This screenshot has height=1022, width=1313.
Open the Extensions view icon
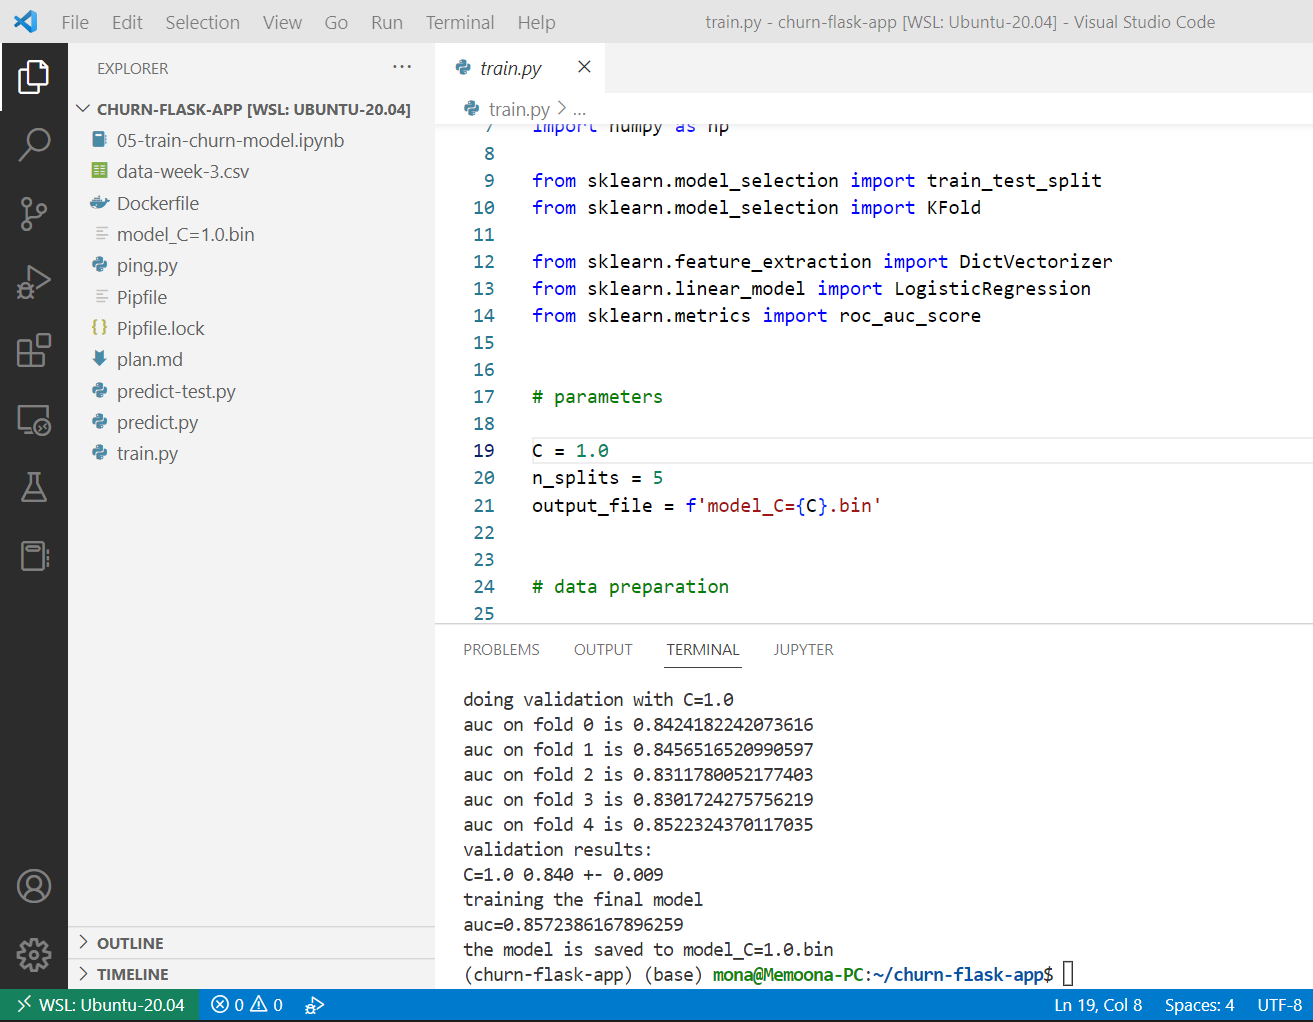pos(34,351)
